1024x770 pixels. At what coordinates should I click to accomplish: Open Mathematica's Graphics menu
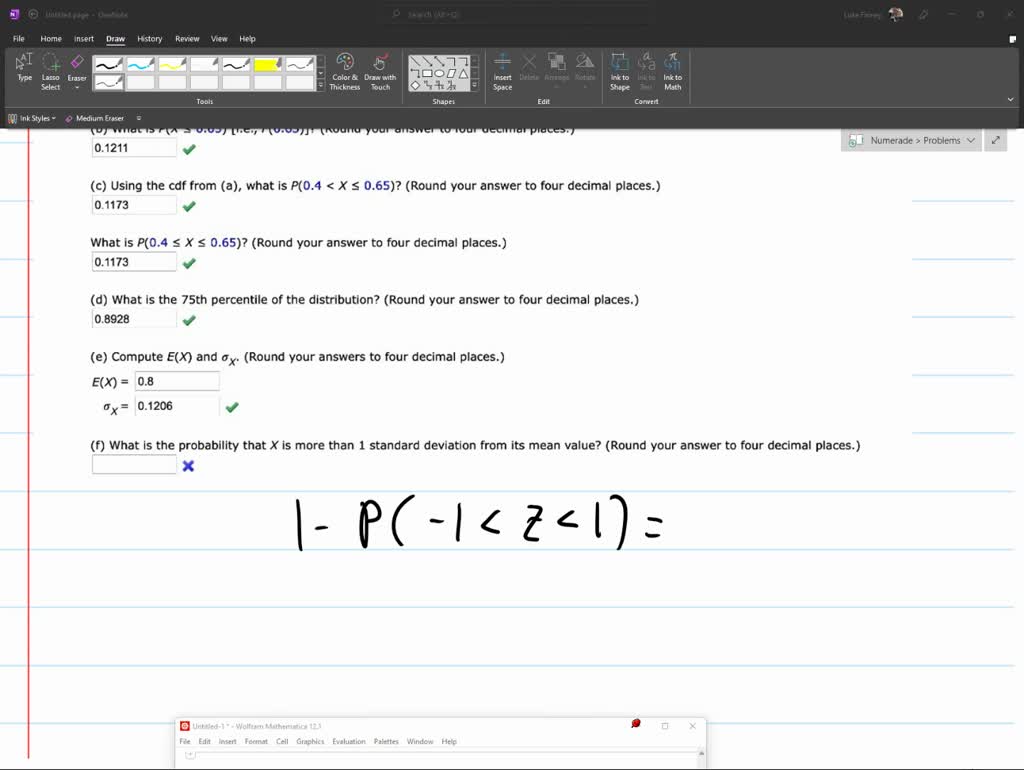click(x=310, y=741)
